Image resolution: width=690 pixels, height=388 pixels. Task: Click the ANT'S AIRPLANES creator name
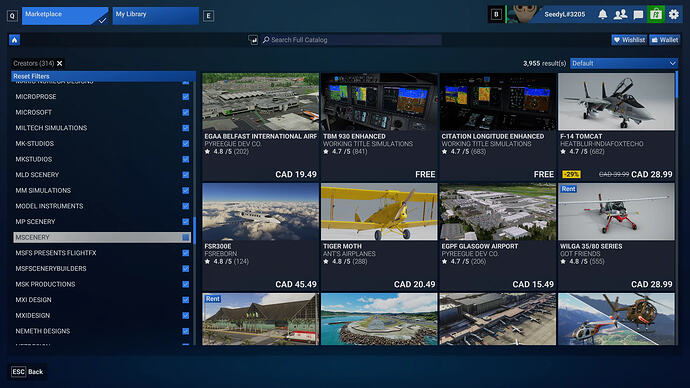coord(349,254)
